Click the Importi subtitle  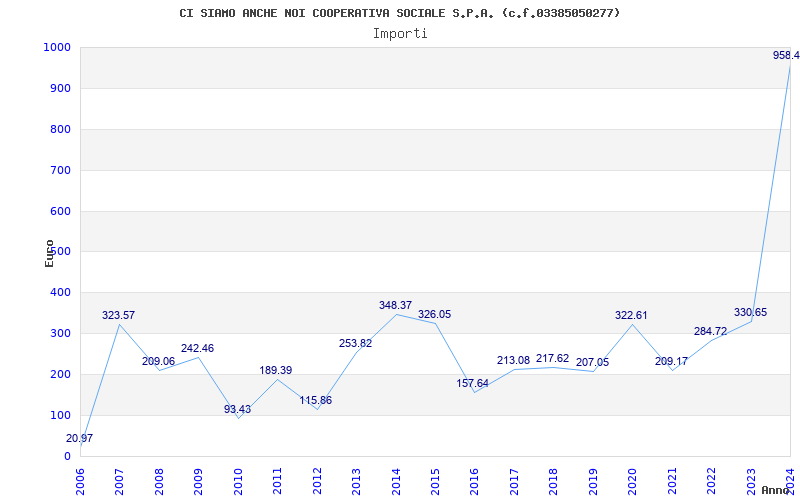tap(400, 34)
